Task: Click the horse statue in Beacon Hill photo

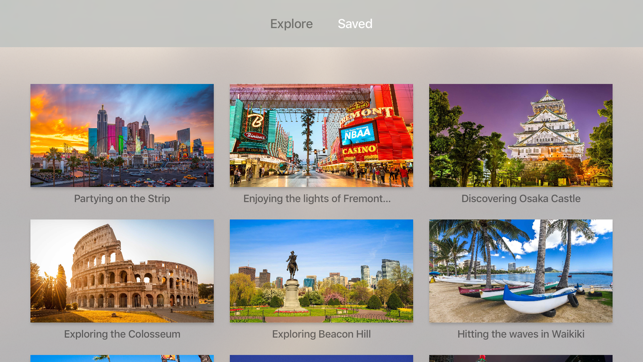Action: coord(292,265)
